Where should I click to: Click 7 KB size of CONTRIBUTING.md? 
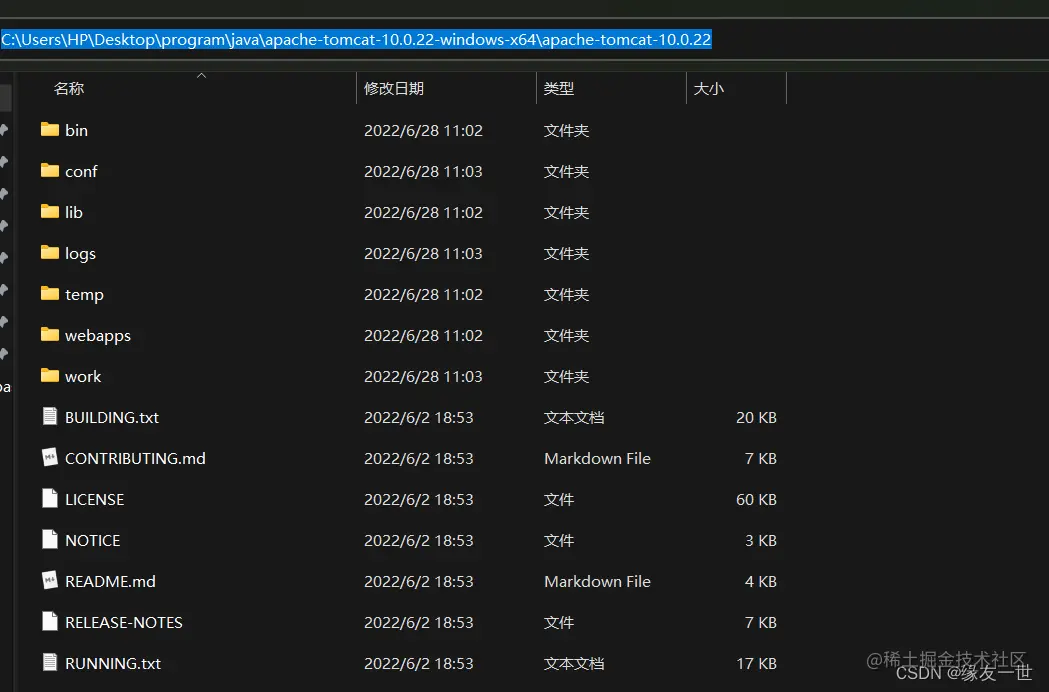point(761,458)
